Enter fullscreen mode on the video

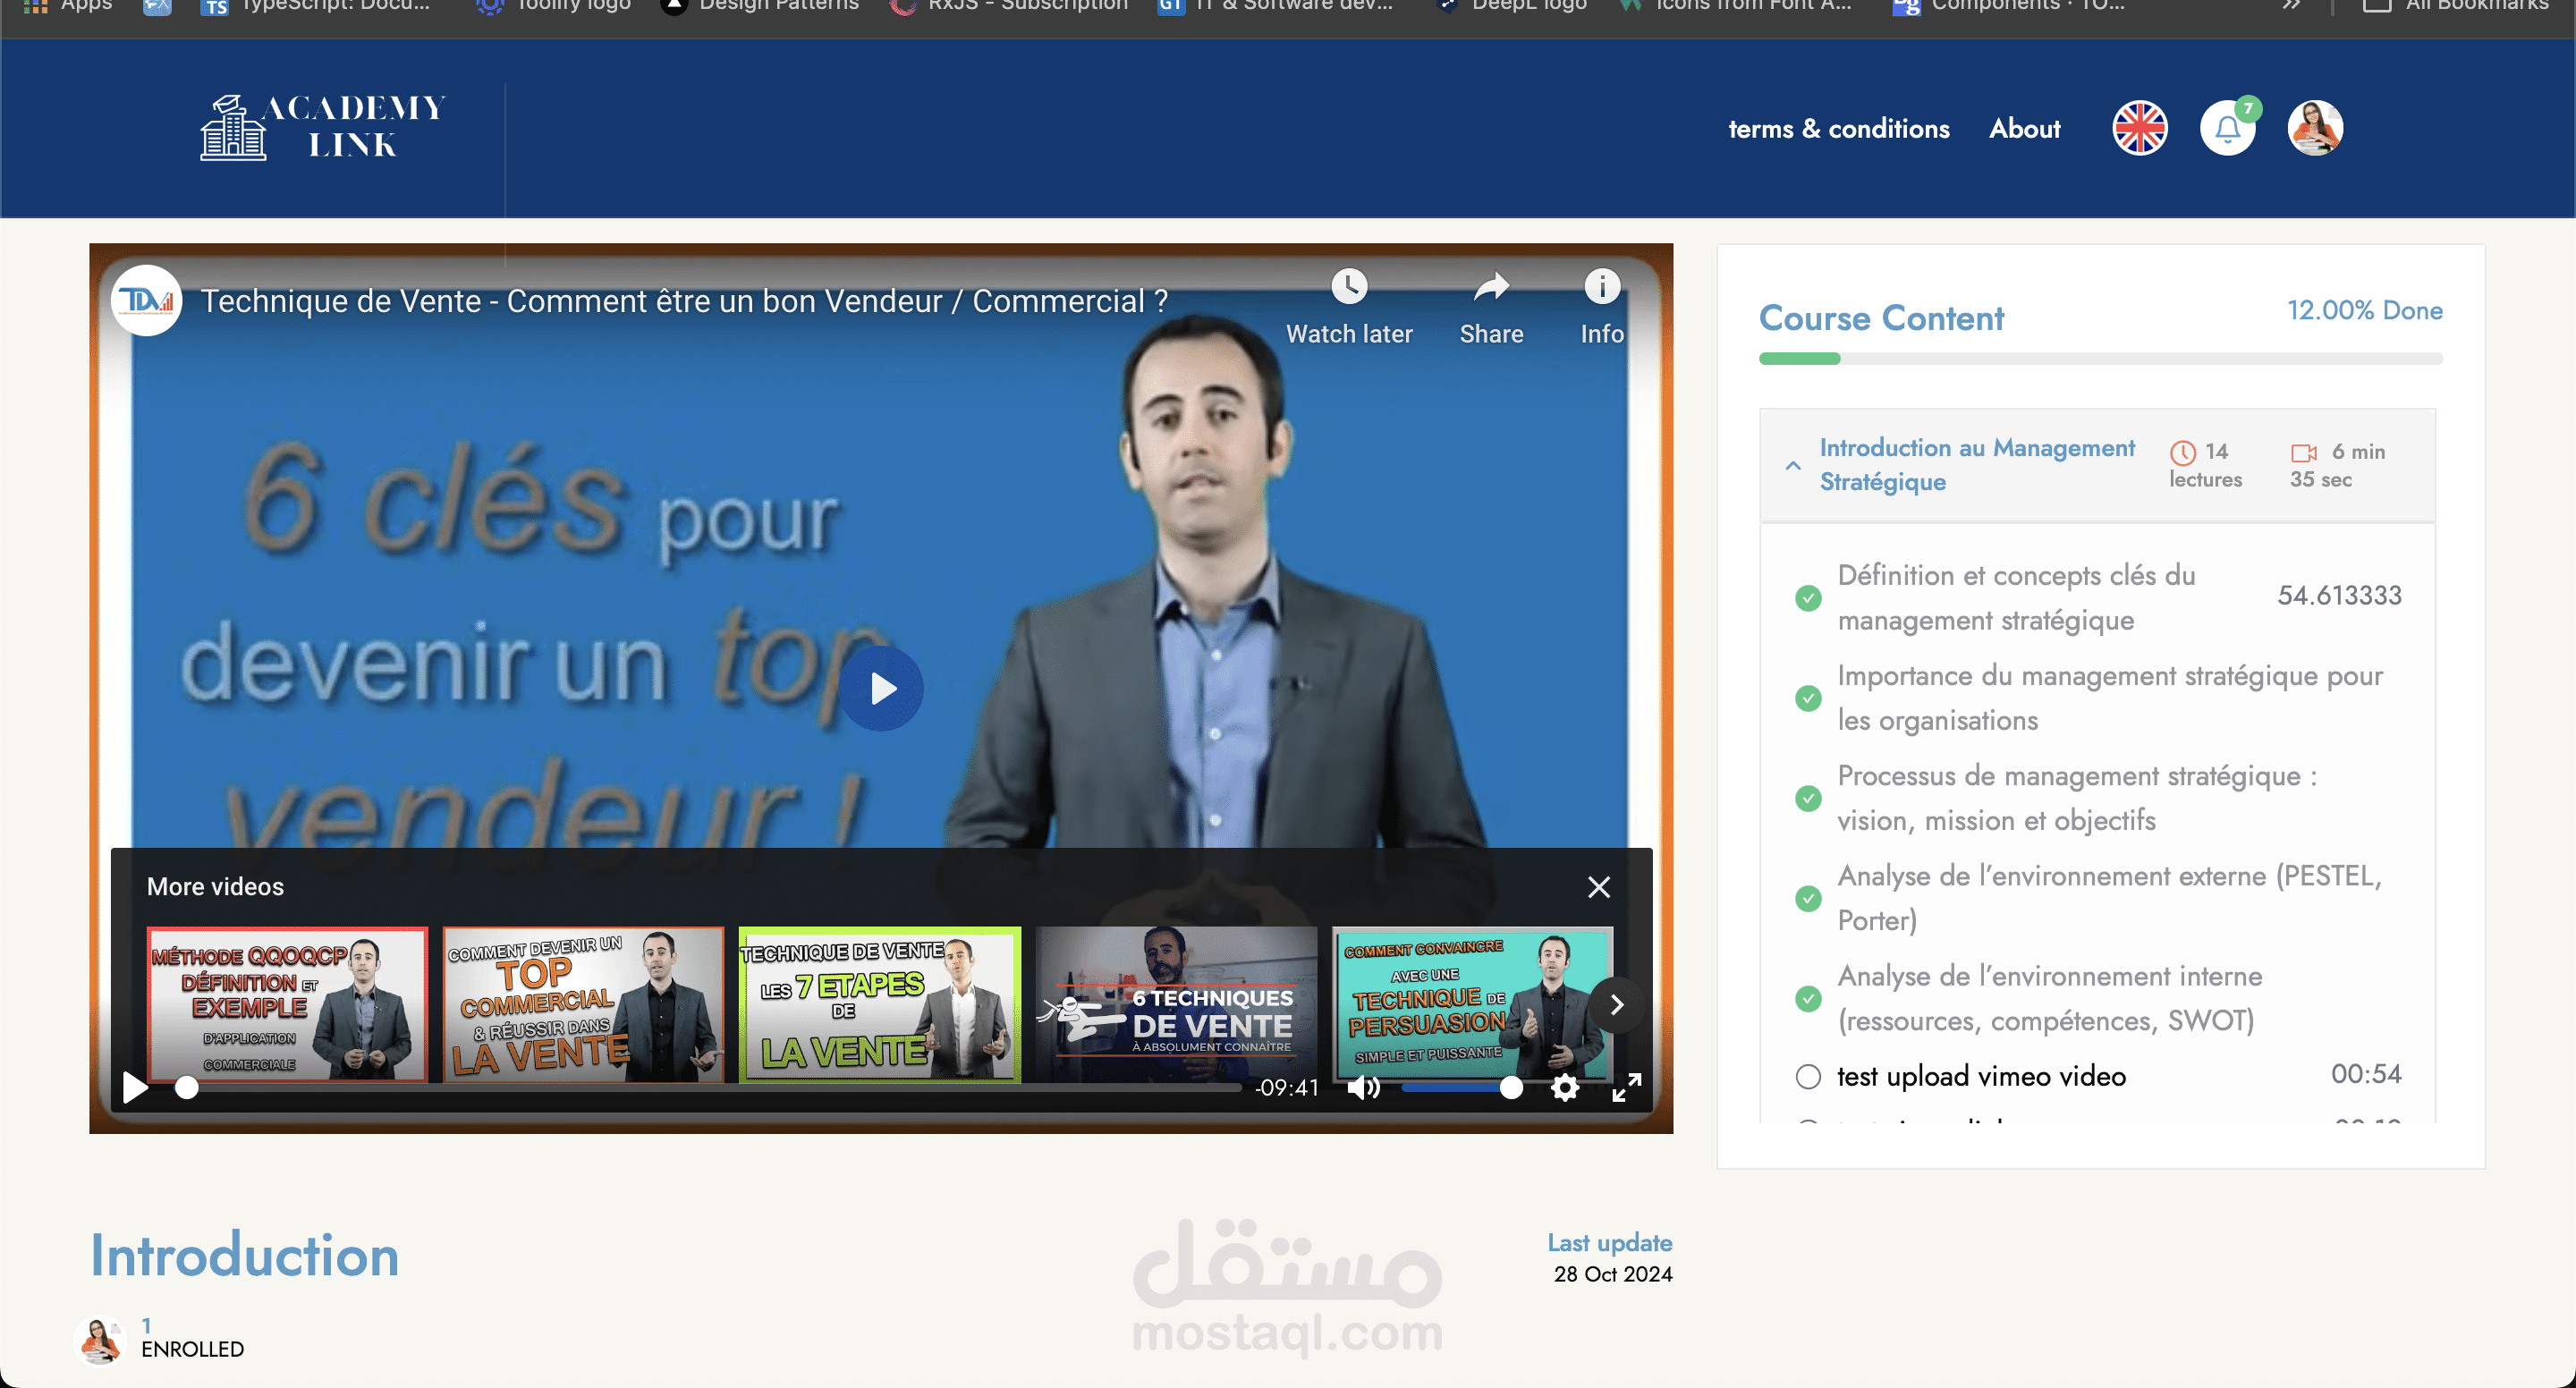(x=1626, y=1087)
